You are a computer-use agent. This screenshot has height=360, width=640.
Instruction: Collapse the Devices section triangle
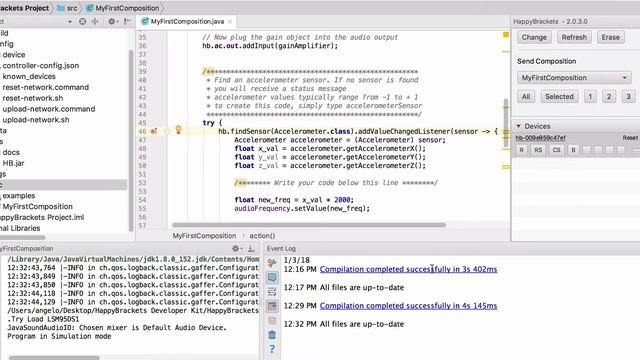(518, 126)
